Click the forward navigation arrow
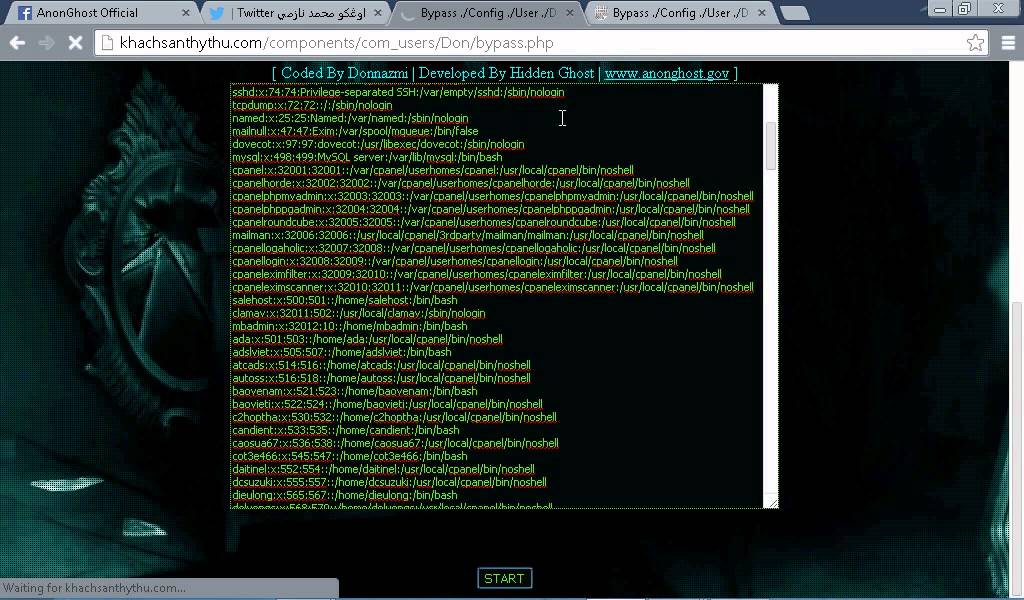Screen dimensions: 1024x600 [x=46, y=43]
